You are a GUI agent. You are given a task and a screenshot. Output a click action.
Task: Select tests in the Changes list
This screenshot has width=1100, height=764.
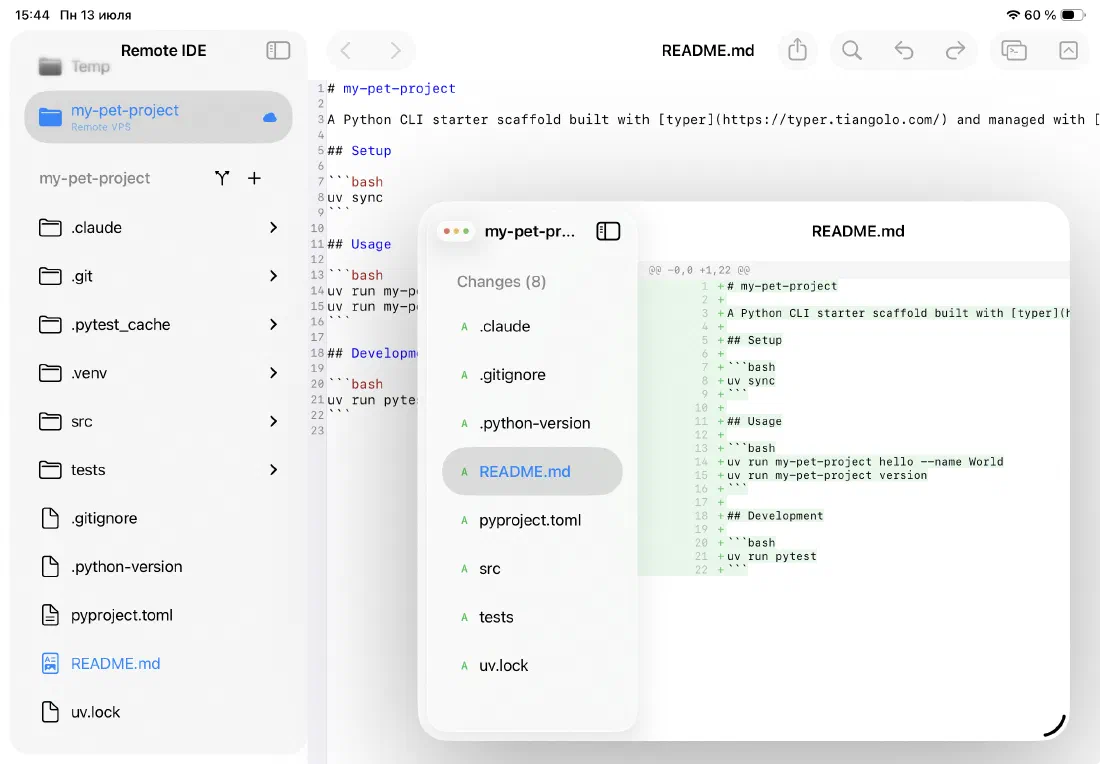[x=532, y=617]
